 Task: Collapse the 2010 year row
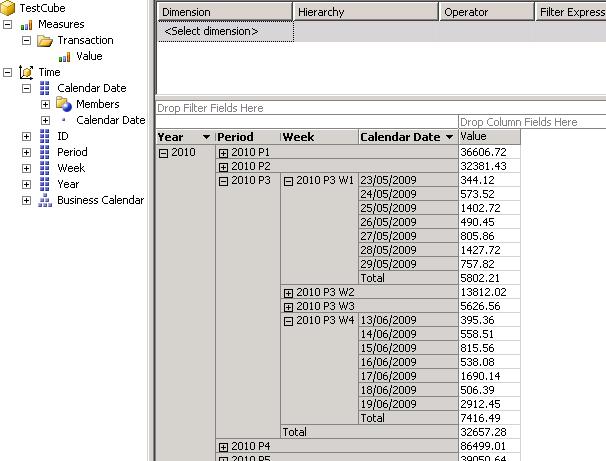pyautogui.click(x=163, y=153)
